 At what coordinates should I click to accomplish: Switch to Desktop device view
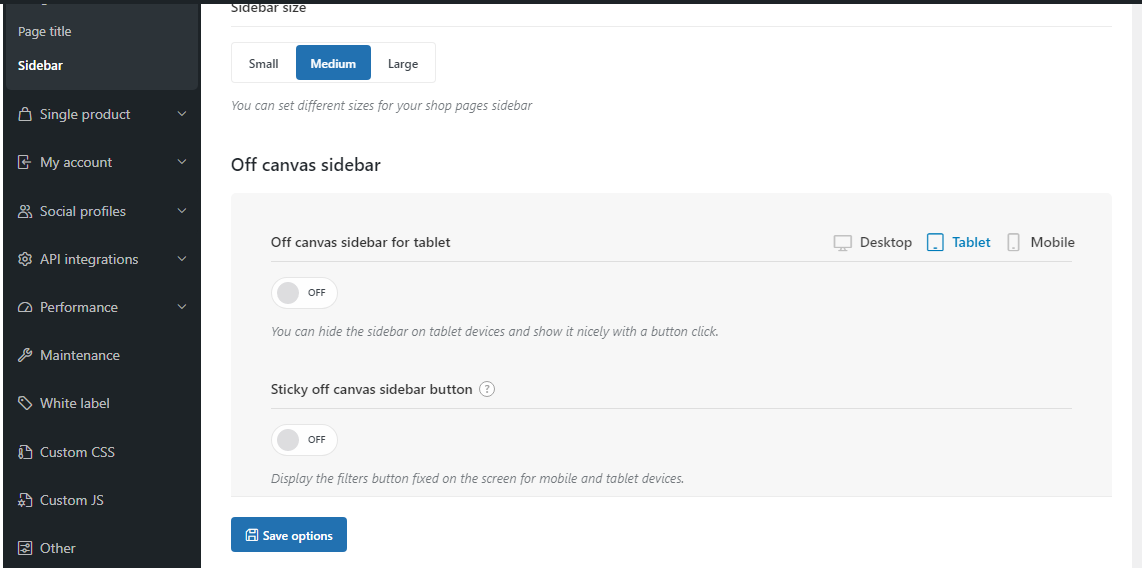click(x=873, y=242)
